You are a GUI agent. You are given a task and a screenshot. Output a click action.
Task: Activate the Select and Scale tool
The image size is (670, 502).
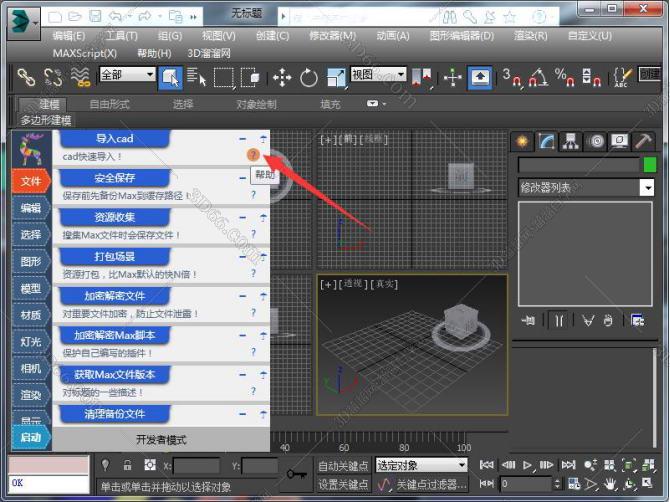click(336, 78)
